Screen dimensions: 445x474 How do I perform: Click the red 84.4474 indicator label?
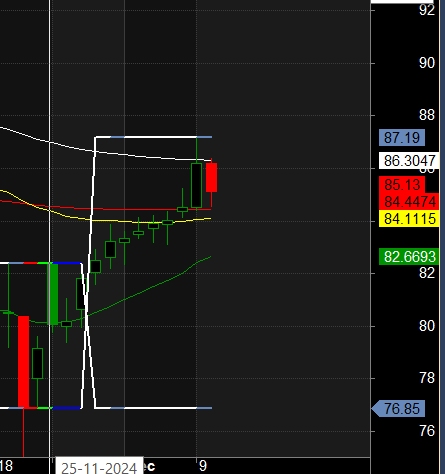coord(409,201)
